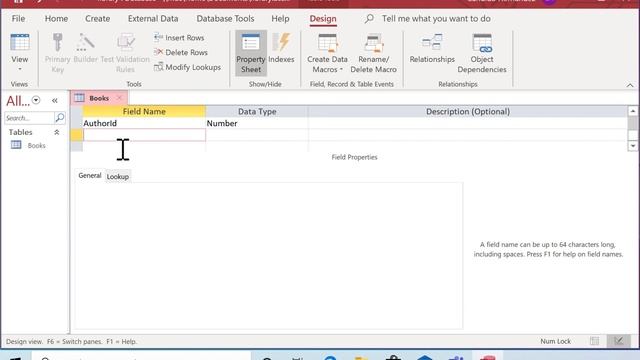Click Delete Rows
640x360 pixels.
[x=181, y=52]
